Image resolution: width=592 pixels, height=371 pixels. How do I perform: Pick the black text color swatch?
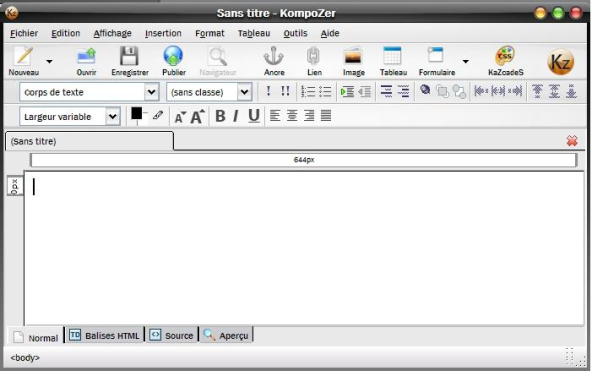(x=136, y=113)
